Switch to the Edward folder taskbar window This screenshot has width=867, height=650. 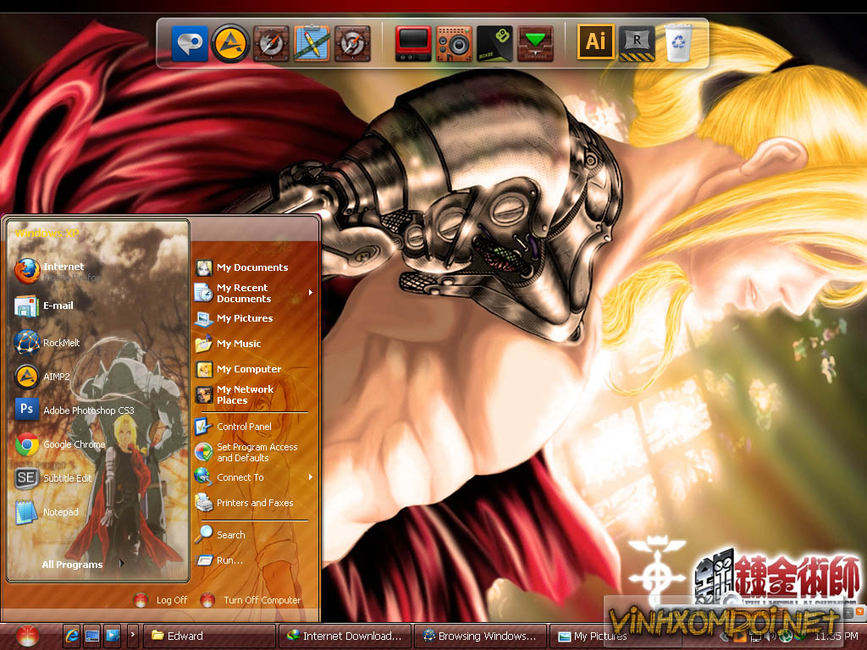pos(209,636)
